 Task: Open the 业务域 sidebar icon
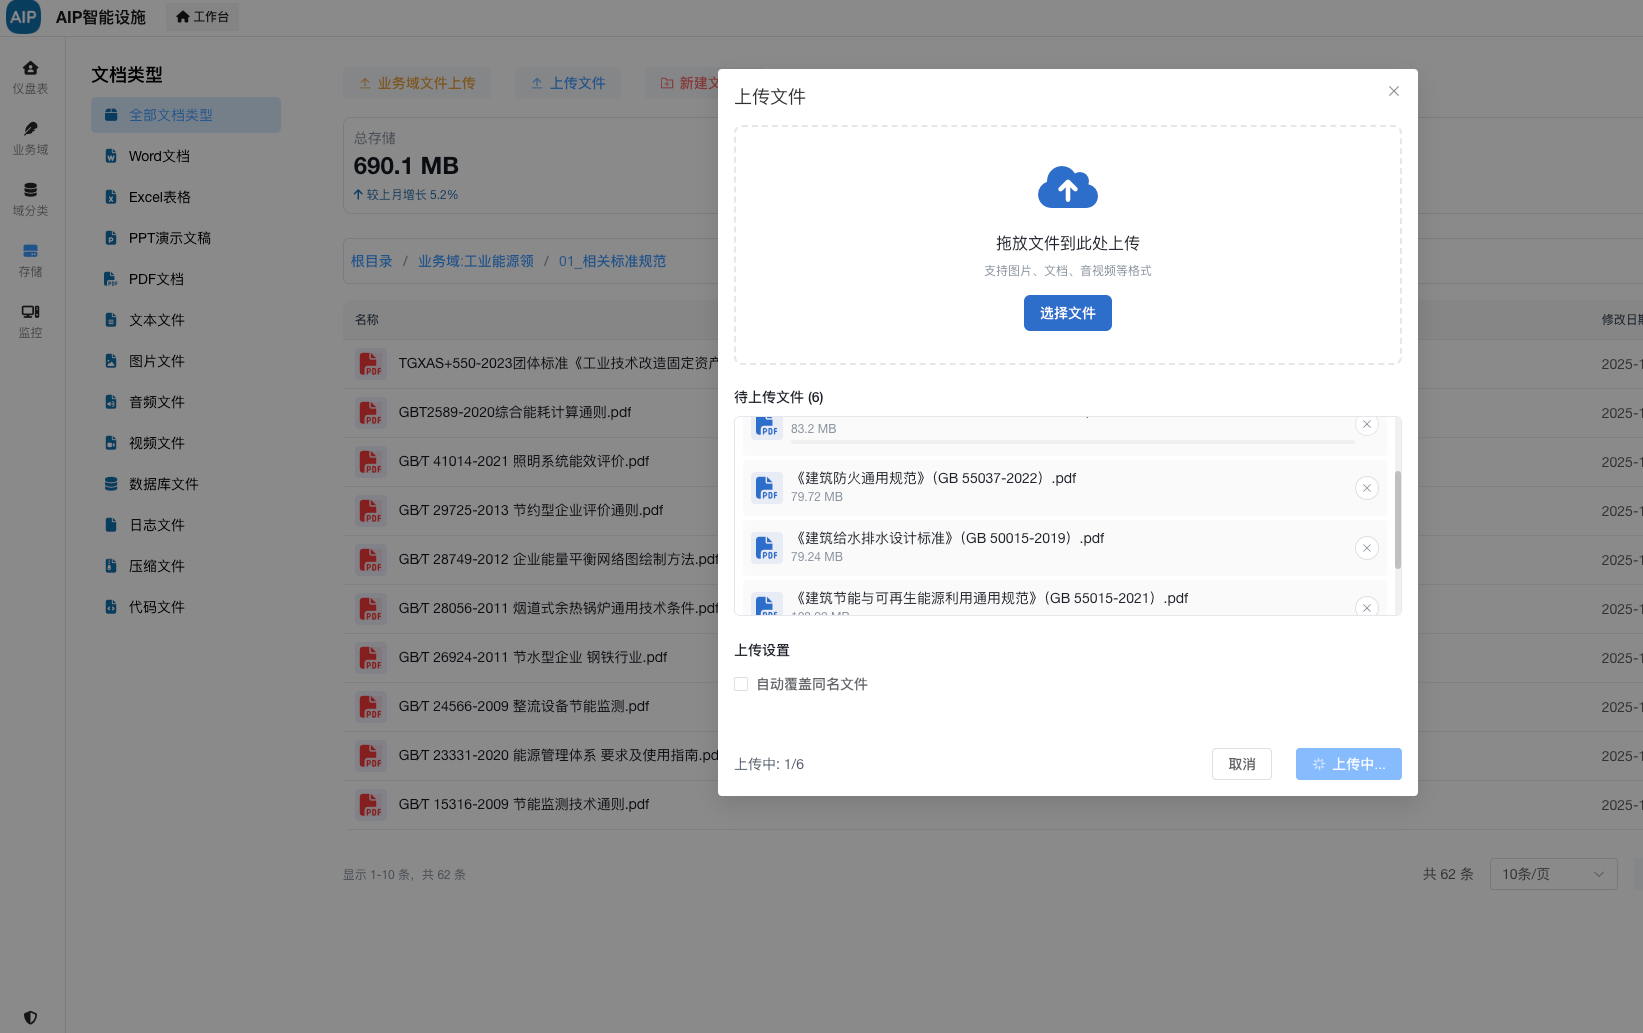pos(30,137)
